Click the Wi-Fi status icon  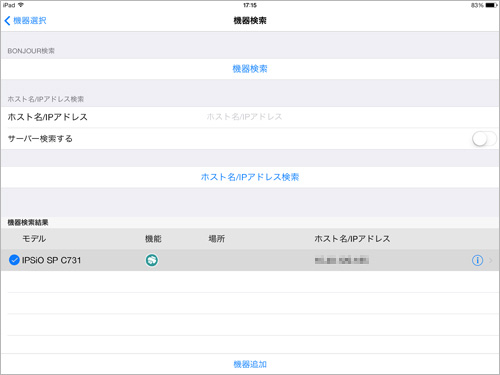[x=21, y=5]
